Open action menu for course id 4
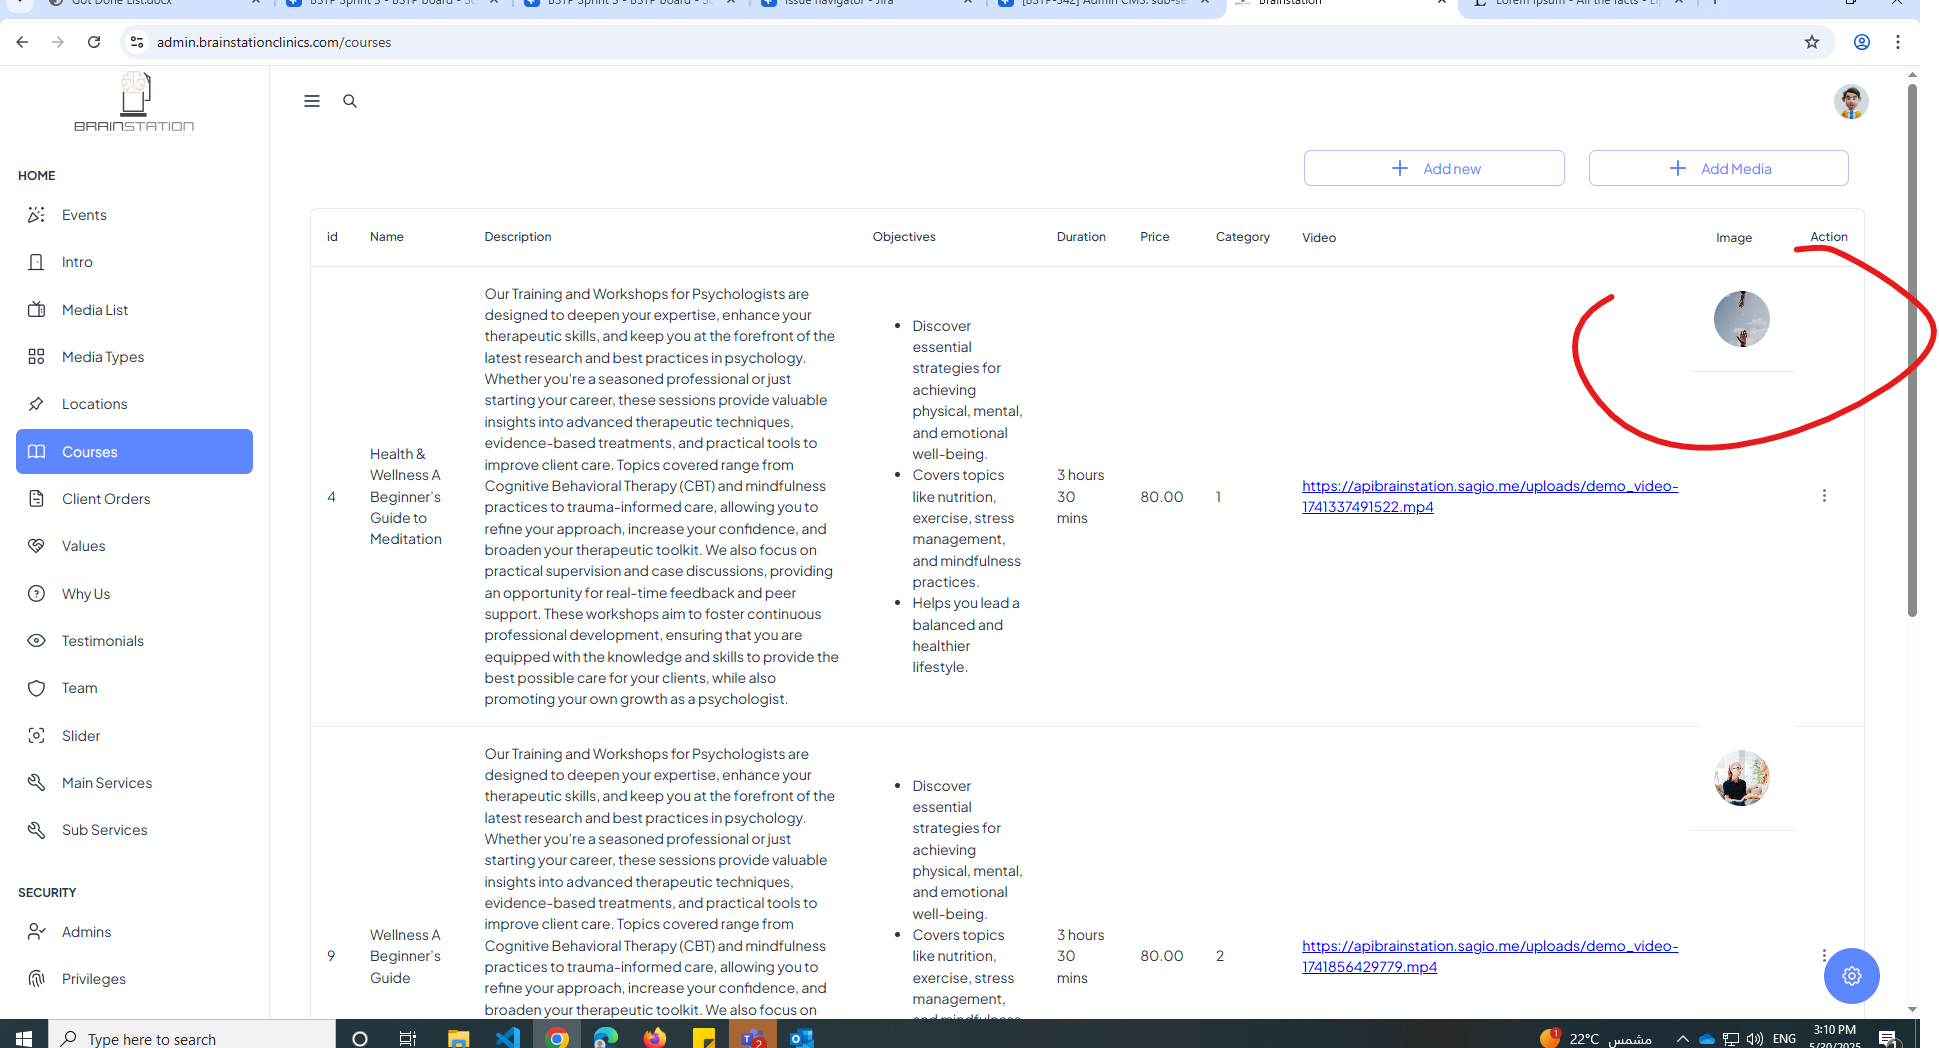This screenshot has width=1939, height=1048. (1824, 496)
